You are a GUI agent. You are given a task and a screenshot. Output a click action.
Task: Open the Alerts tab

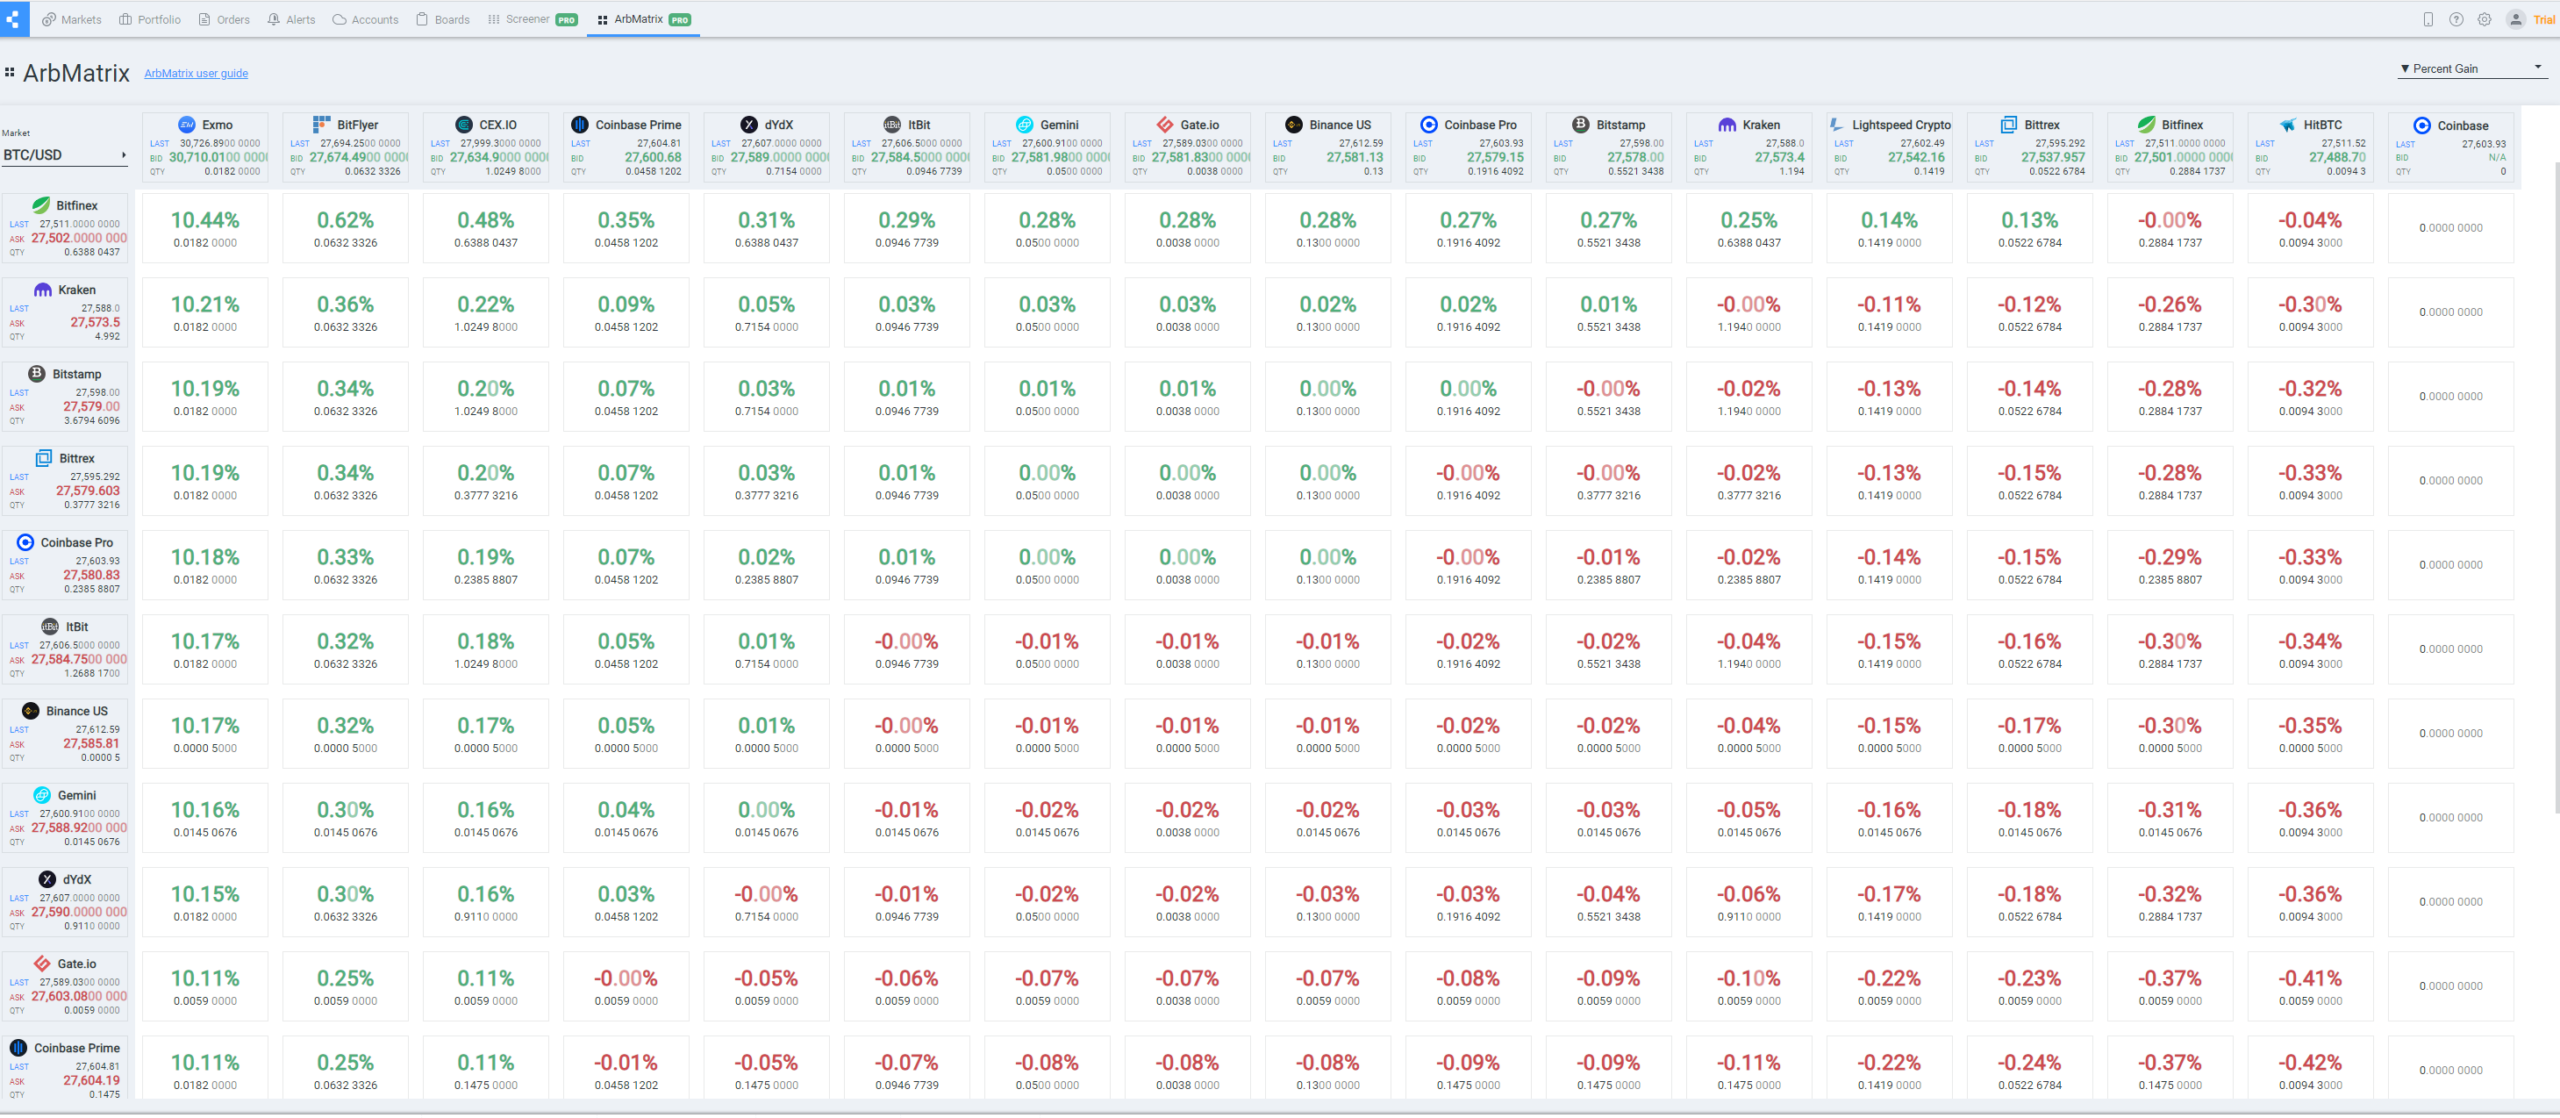[x=291, y=19]
